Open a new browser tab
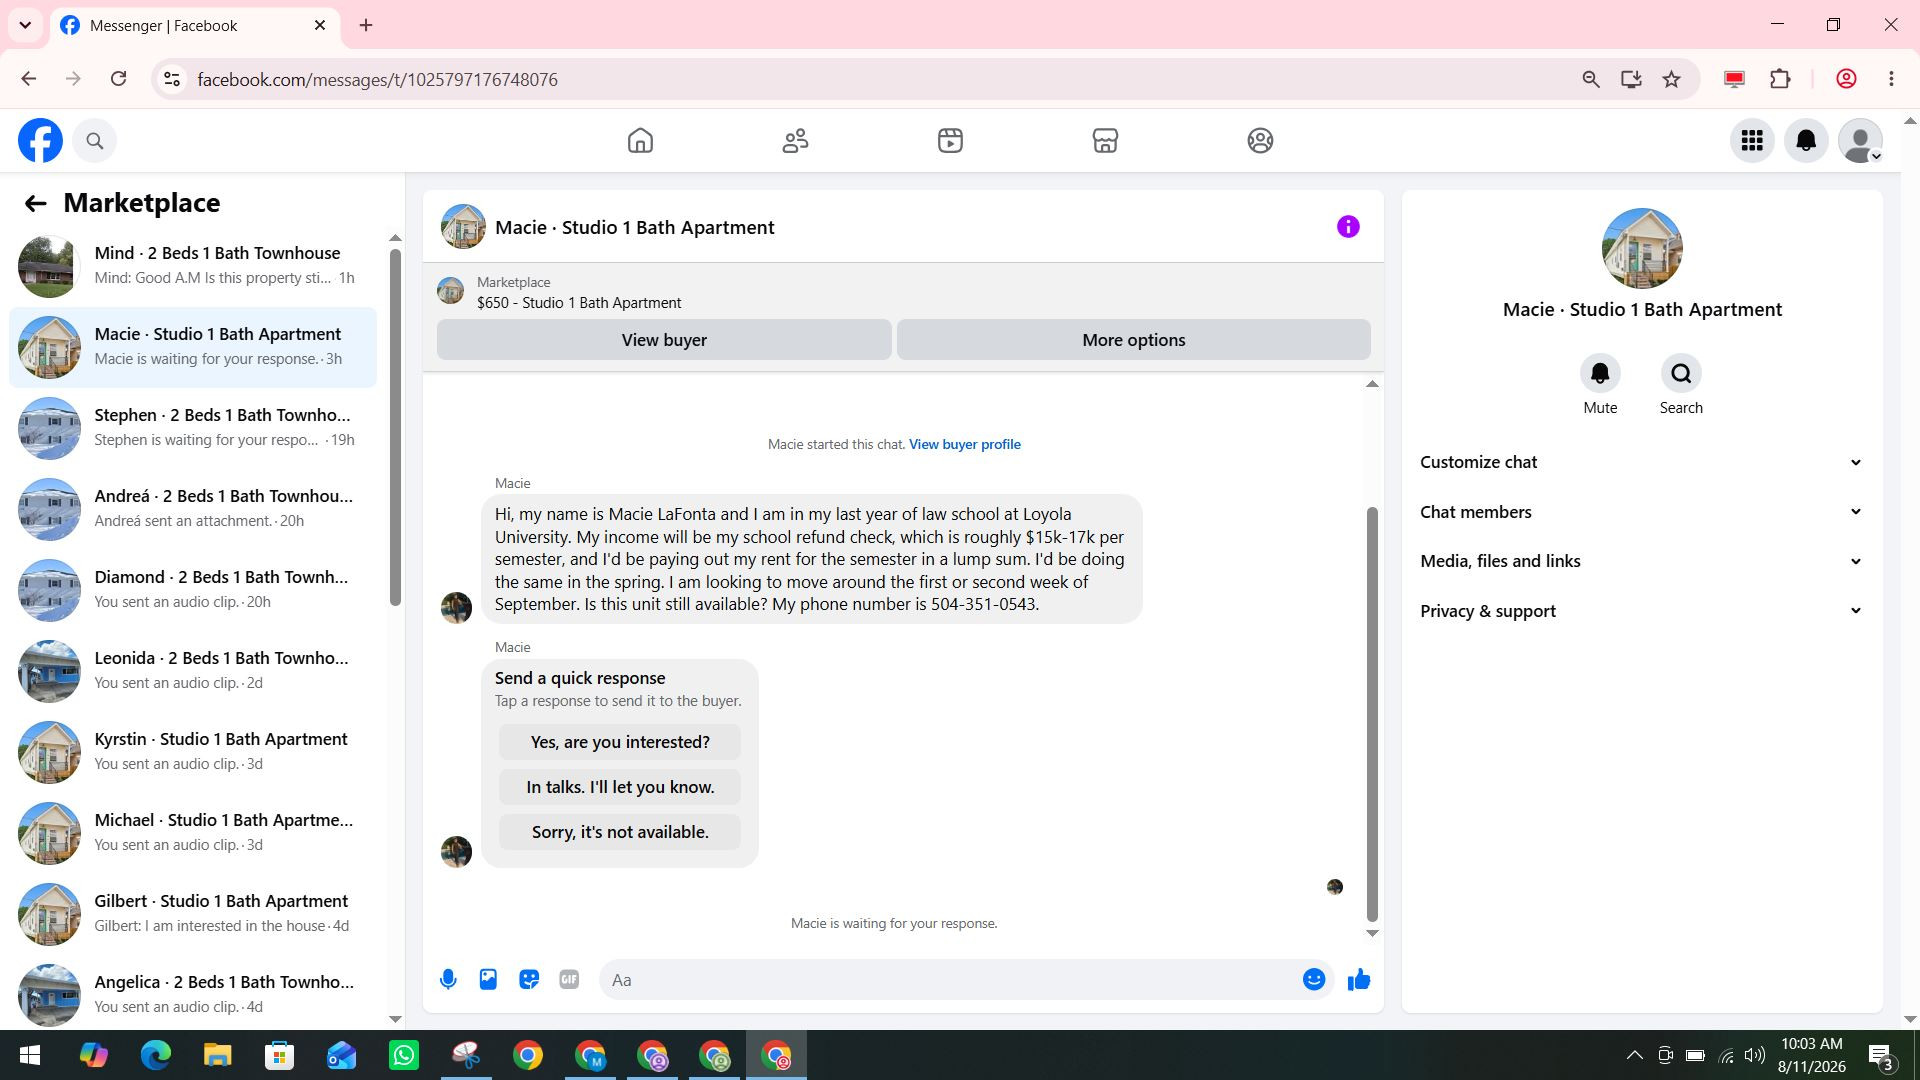This screenshot has width=1920, height=1080. pos(366,26)
